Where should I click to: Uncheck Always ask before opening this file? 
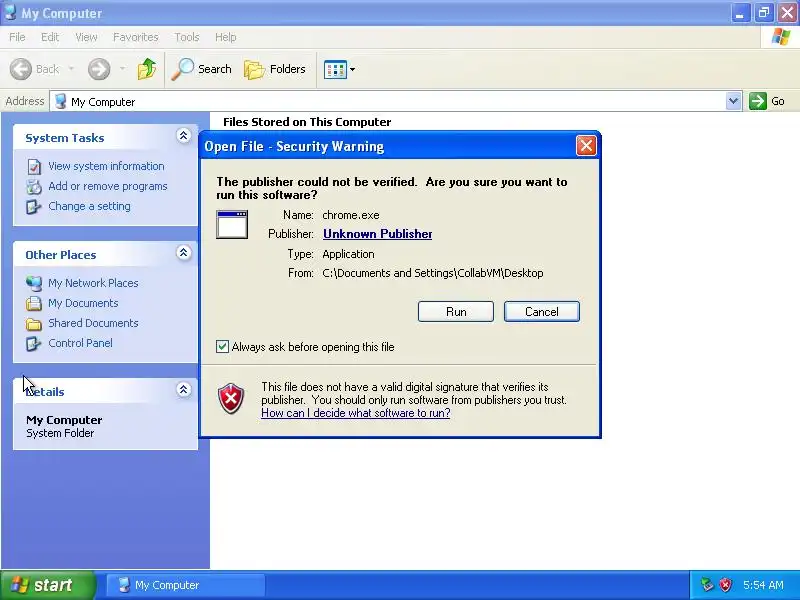tap(222, 347)
